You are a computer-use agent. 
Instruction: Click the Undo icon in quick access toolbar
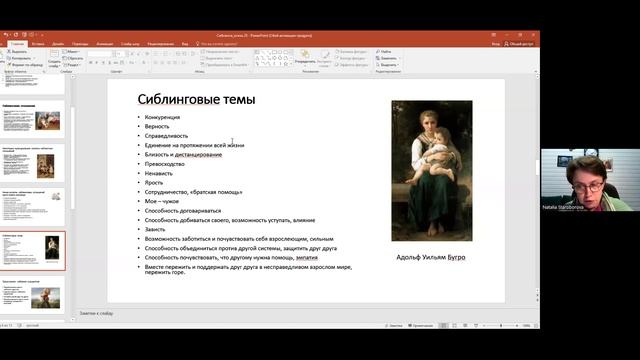click(x=6, y=35)
